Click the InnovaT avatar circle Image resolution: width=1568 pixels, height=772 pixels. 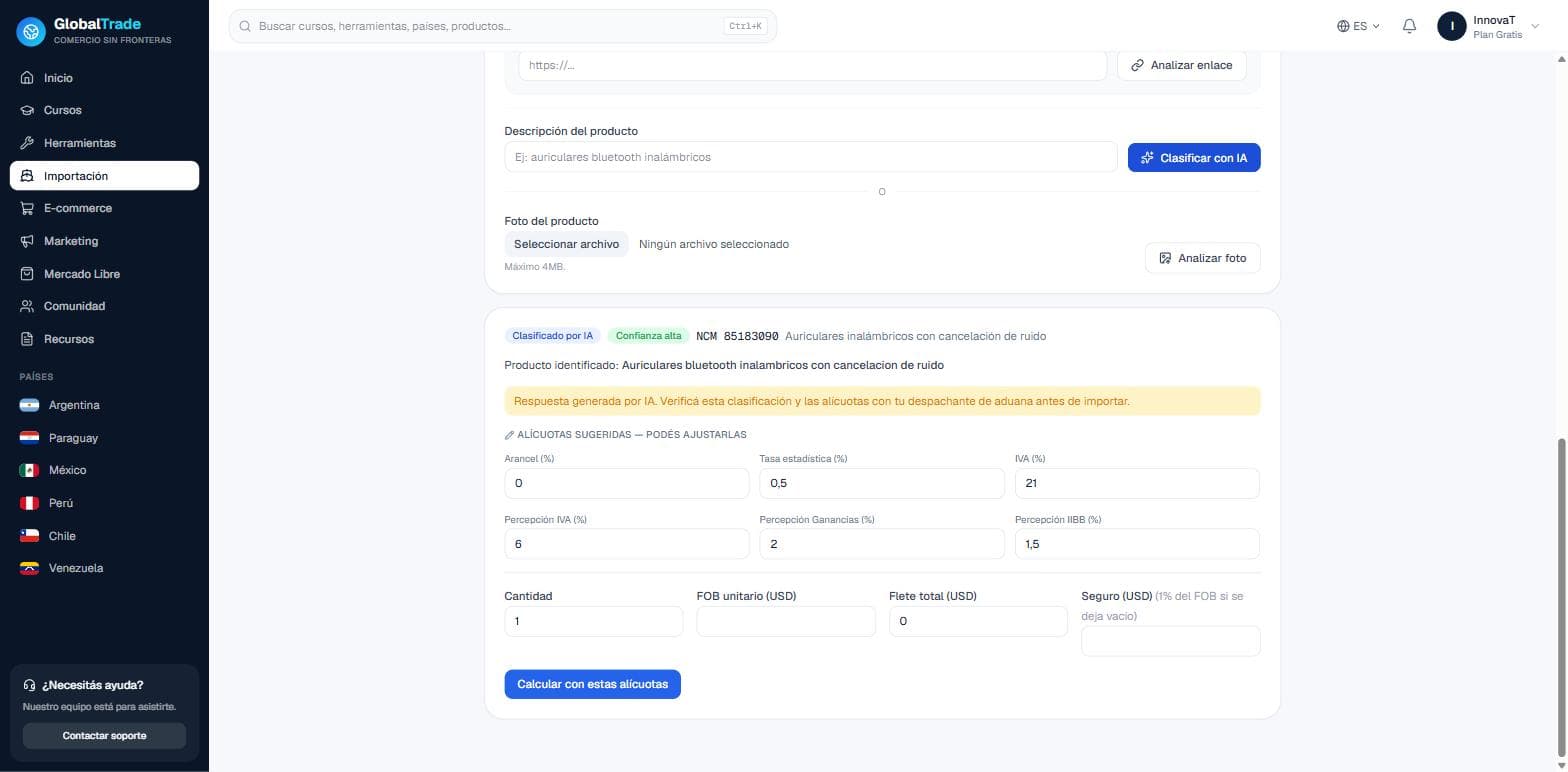point(1451,26)
